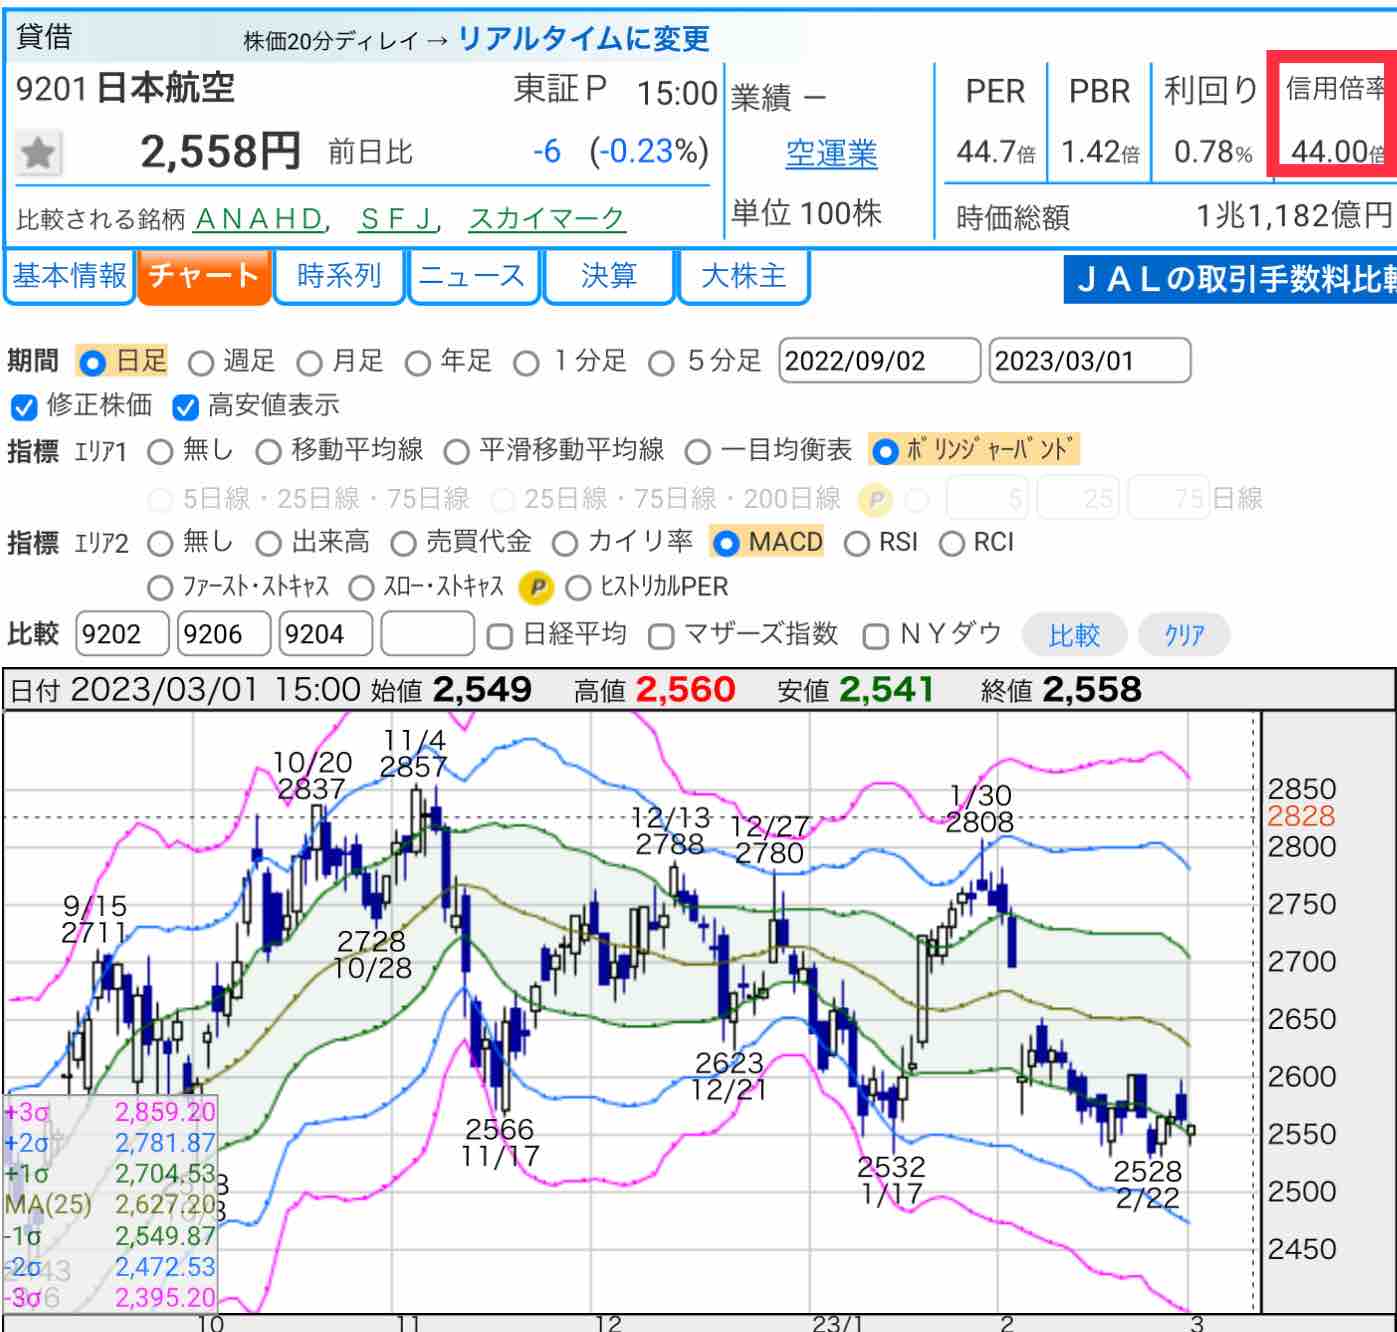This screenshot has width=1397, height=1332.
Task: Choose RSI in area 2
Action: tap(857, 544)
